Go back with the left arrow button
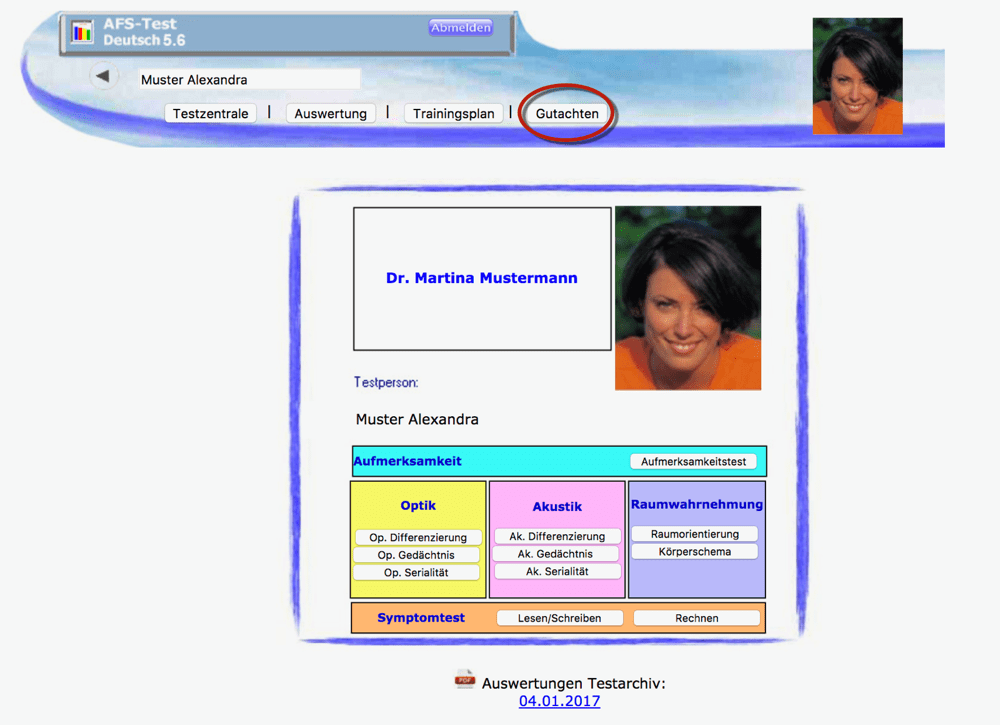 click(103, 77)
